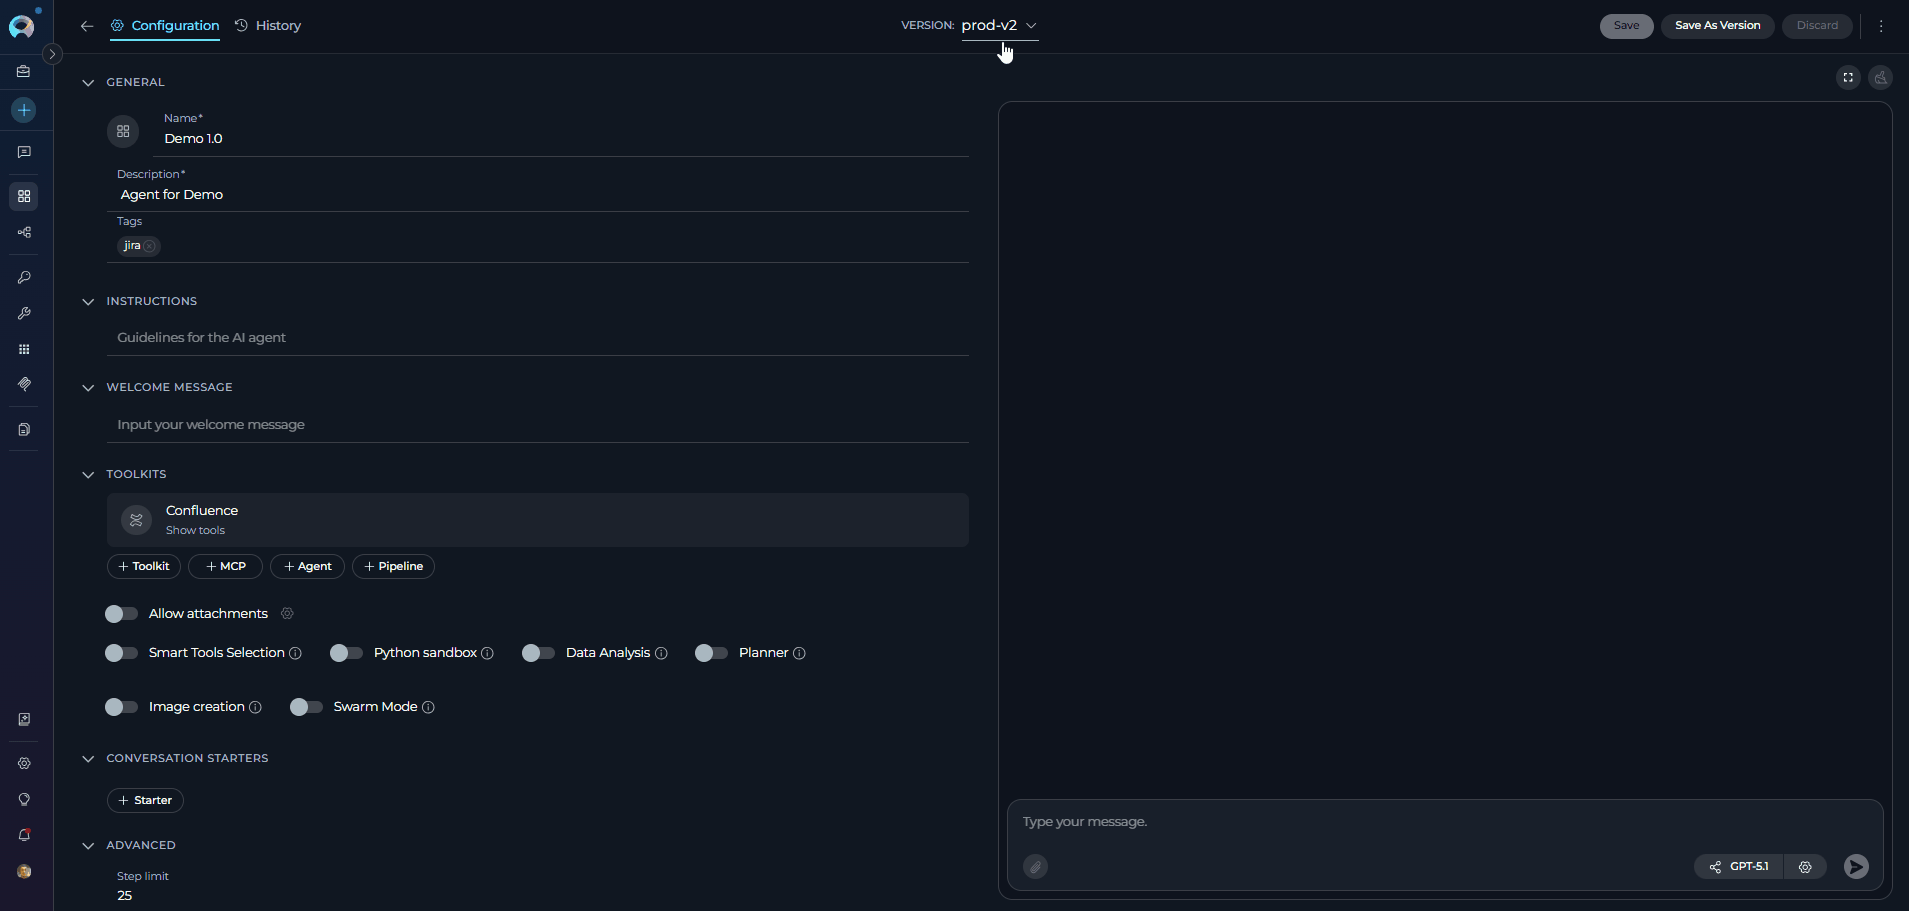Click the Guidelines for the AI agent field
1909x911 pixels.
(538, 338)
